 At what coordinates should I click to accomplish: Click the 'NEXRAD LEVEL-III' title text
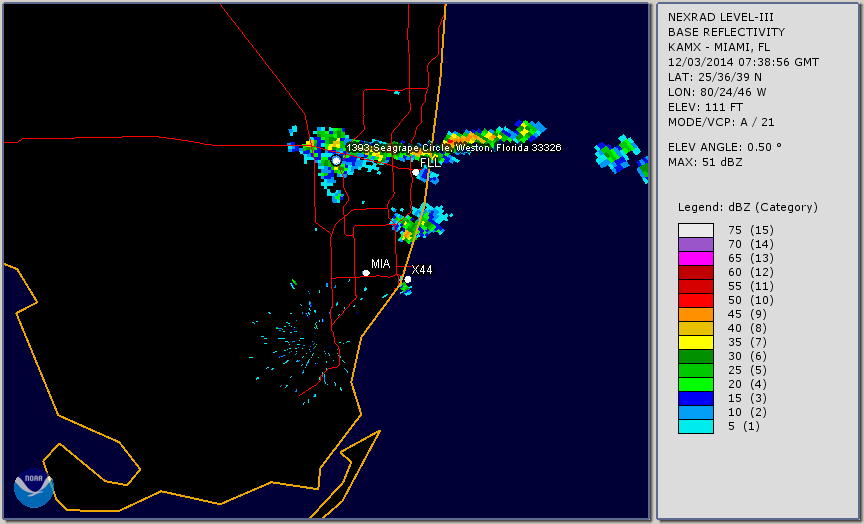[721, 18]
